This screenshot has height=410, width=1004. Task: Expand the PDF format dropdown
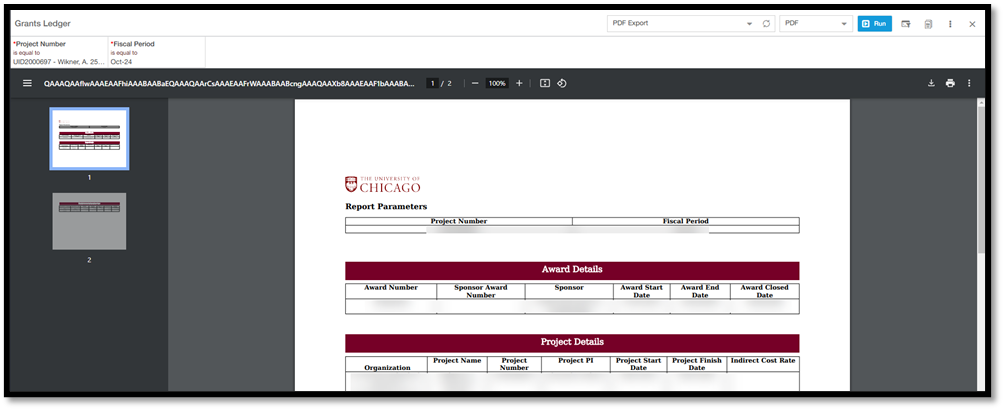click(845, 23)
